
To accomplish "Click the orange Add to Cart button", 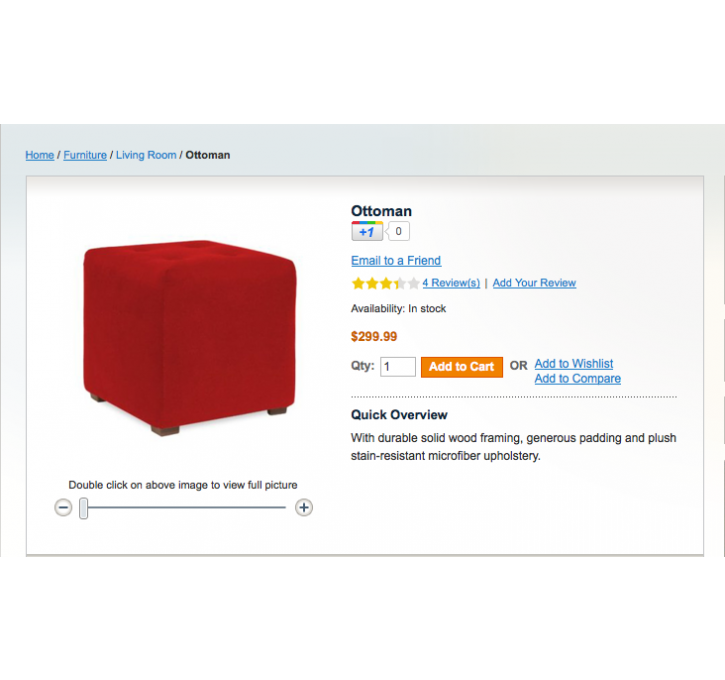I will 461,367.
